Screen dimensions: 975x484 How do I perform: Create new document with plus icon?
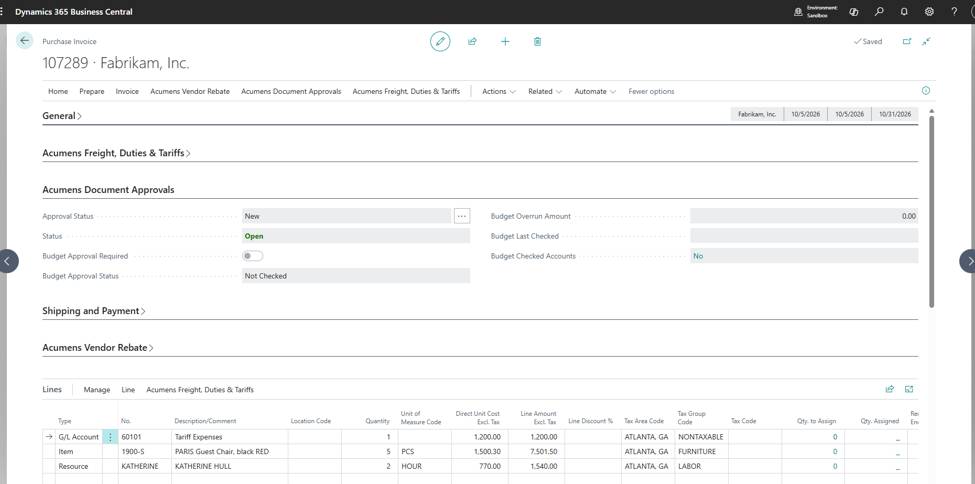pos(505,42)
